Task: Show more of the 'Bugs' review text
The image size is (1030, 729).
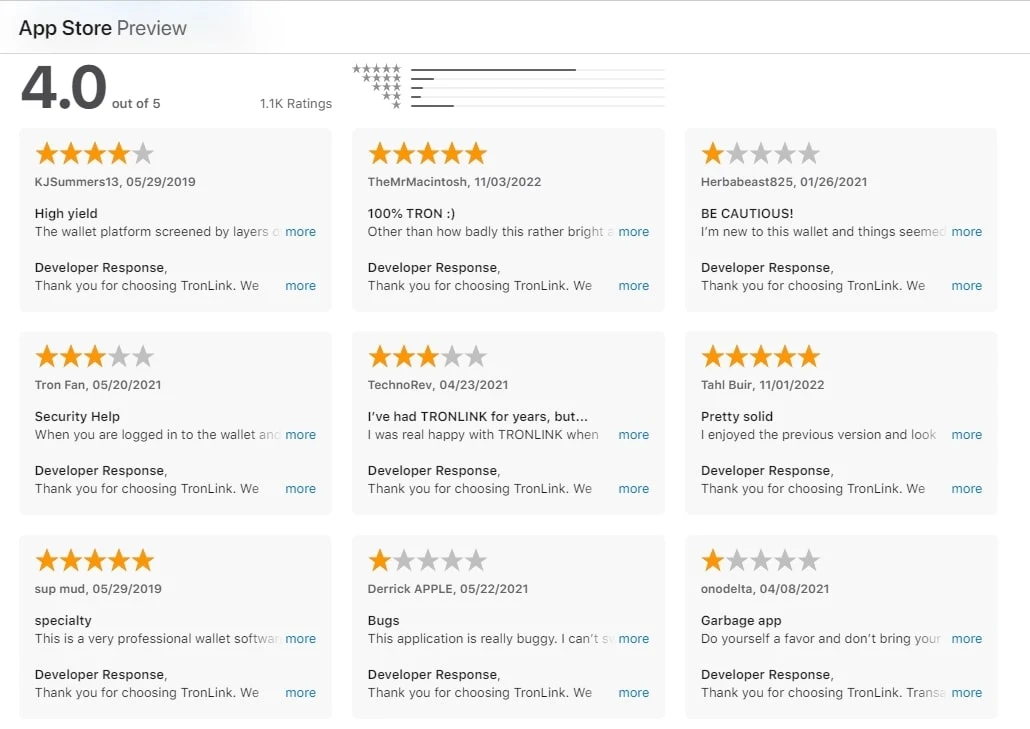Action: tap(633, 638)
